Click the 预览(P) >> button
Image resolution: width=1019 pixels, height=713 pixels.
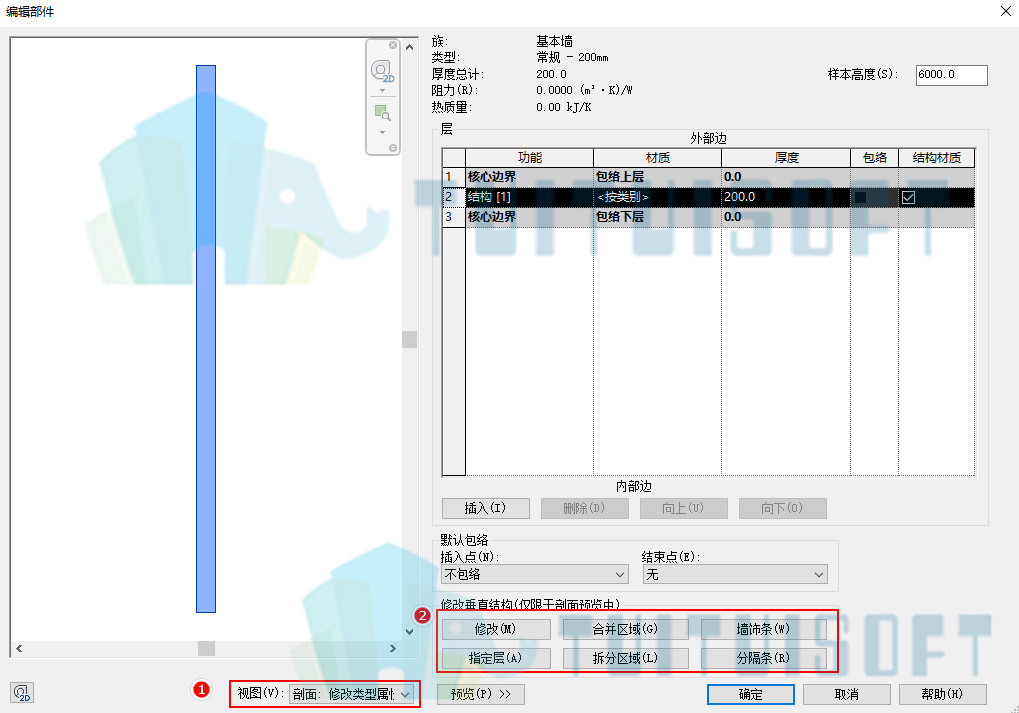click(481, 694)
